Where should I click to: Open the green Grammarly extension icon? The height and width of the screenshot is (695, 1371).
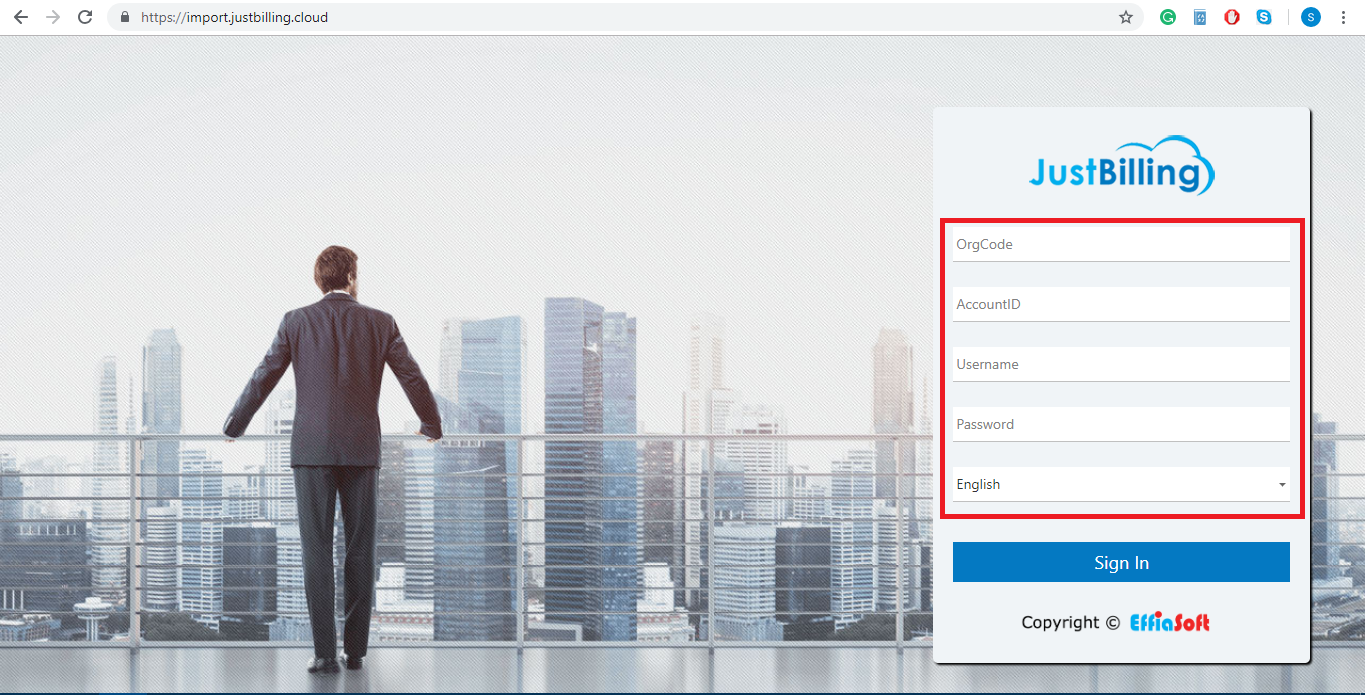[1168, 17]
